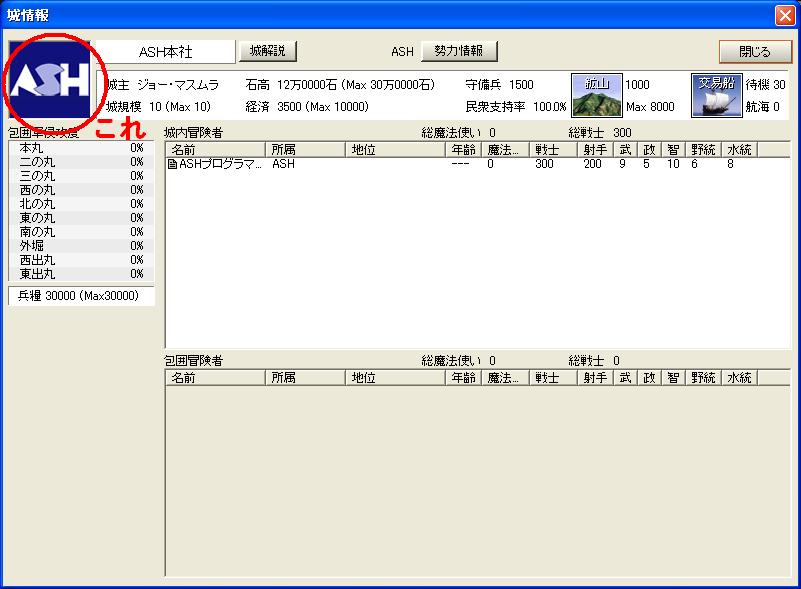This screenshot has width=801, height=589.
Task: Open 勢力情報 faction information
Action: click(x=459, y=51)
